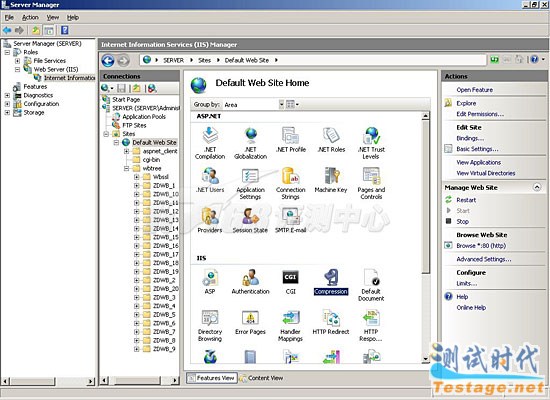Open the .NET Users feature
Screen dimensions: 550x400
click(x=210, y=180)
